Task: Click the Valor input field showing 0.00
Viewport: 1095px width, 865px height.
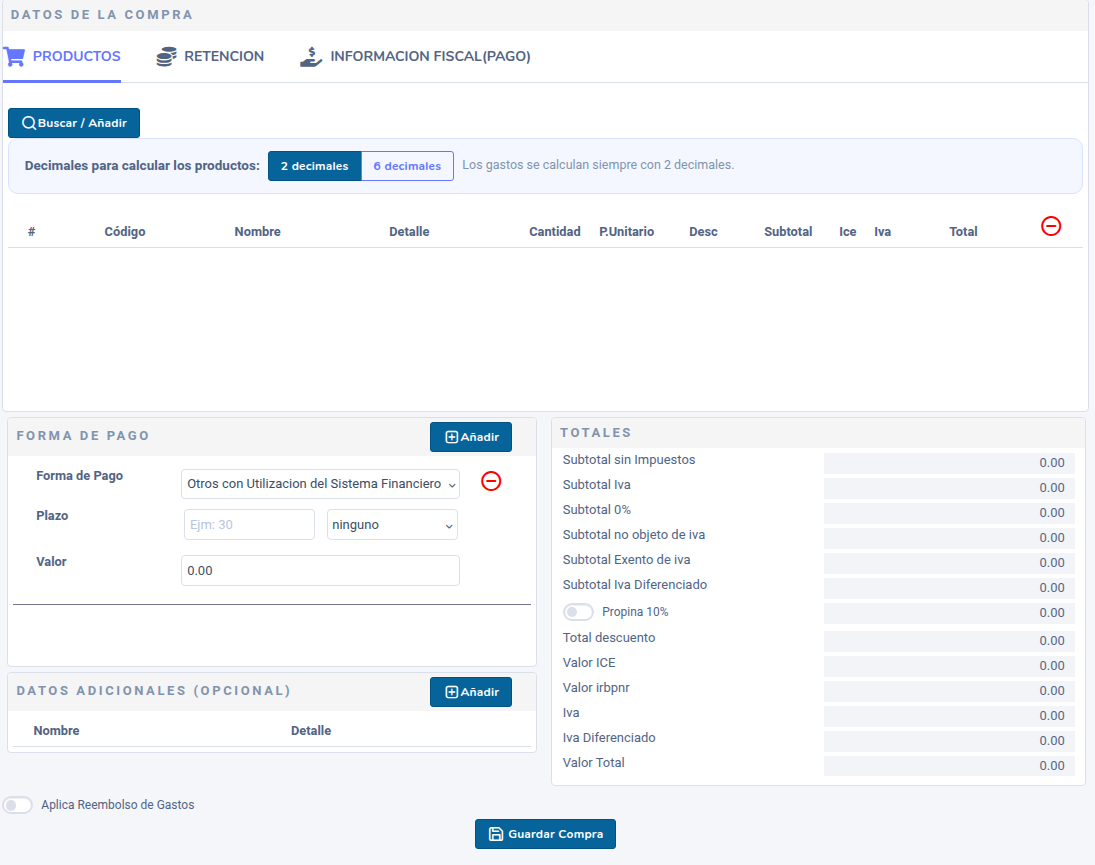Action: point(321,570)
